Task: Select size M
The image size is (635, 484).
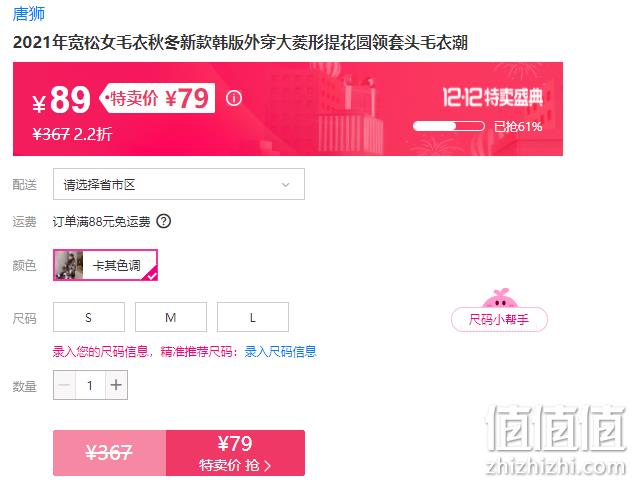Action: [171, 317]
